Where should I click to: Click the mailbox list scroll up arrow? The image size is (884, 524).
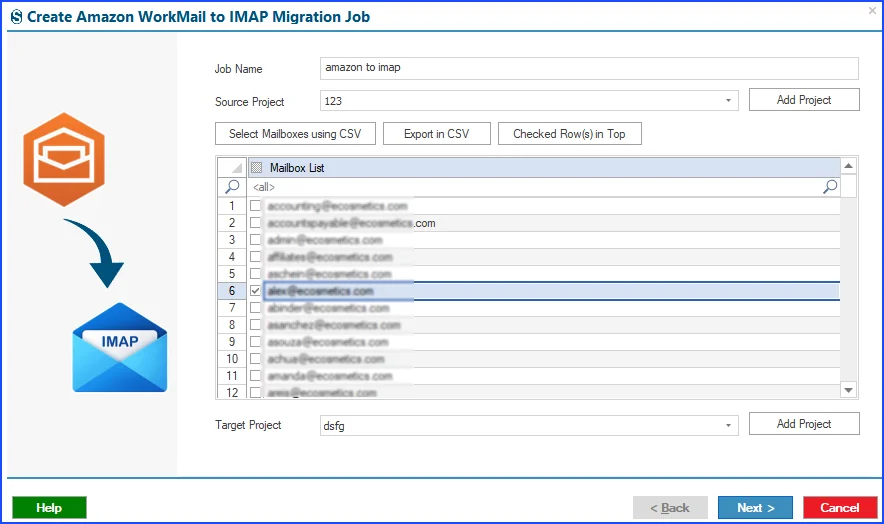[848, 166]
